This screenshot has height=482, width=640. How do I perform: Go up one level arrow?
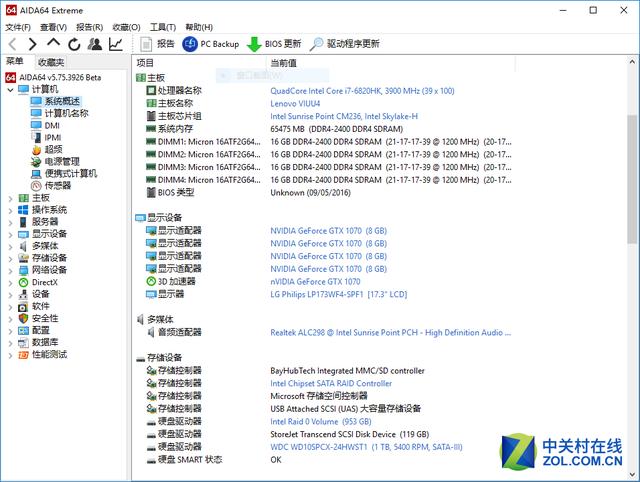pyautogui.click(x=53, y=43)
